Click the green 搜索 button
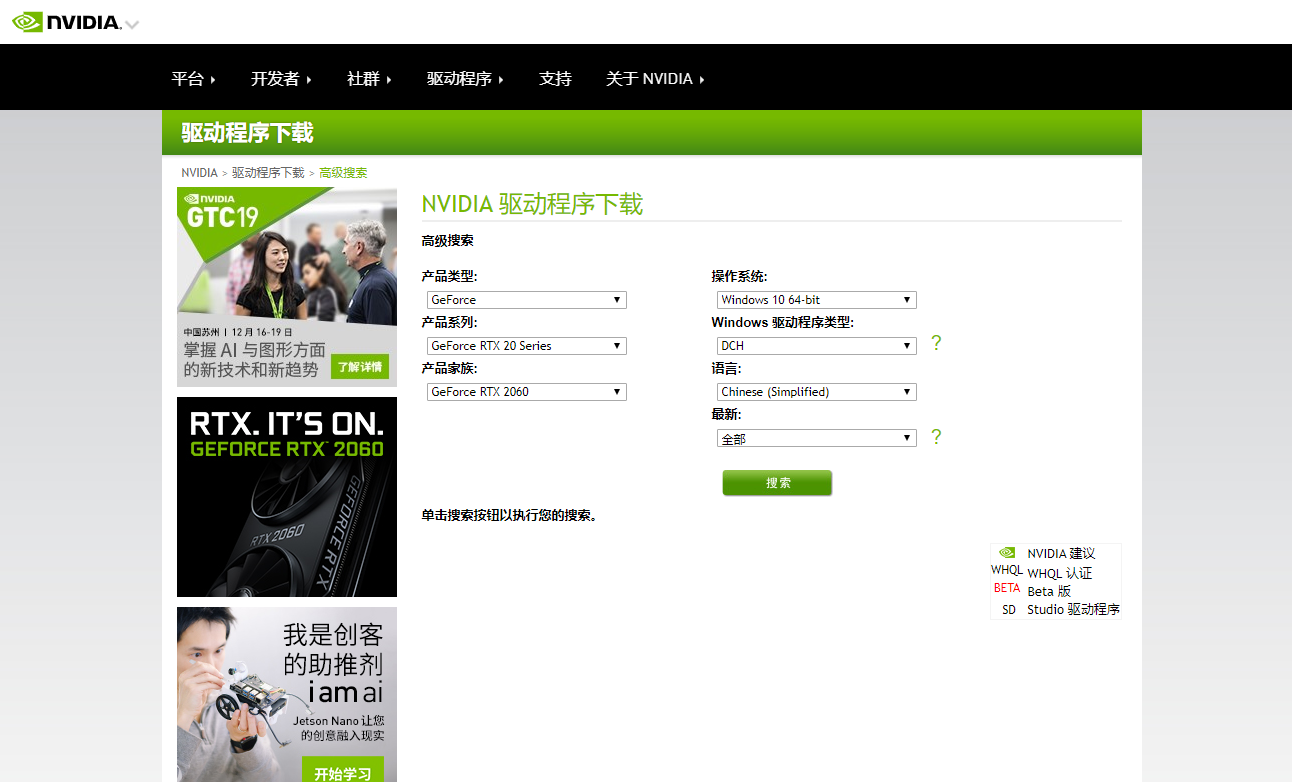The width and height of the screenshot is (1292, 782). [777, 483]
